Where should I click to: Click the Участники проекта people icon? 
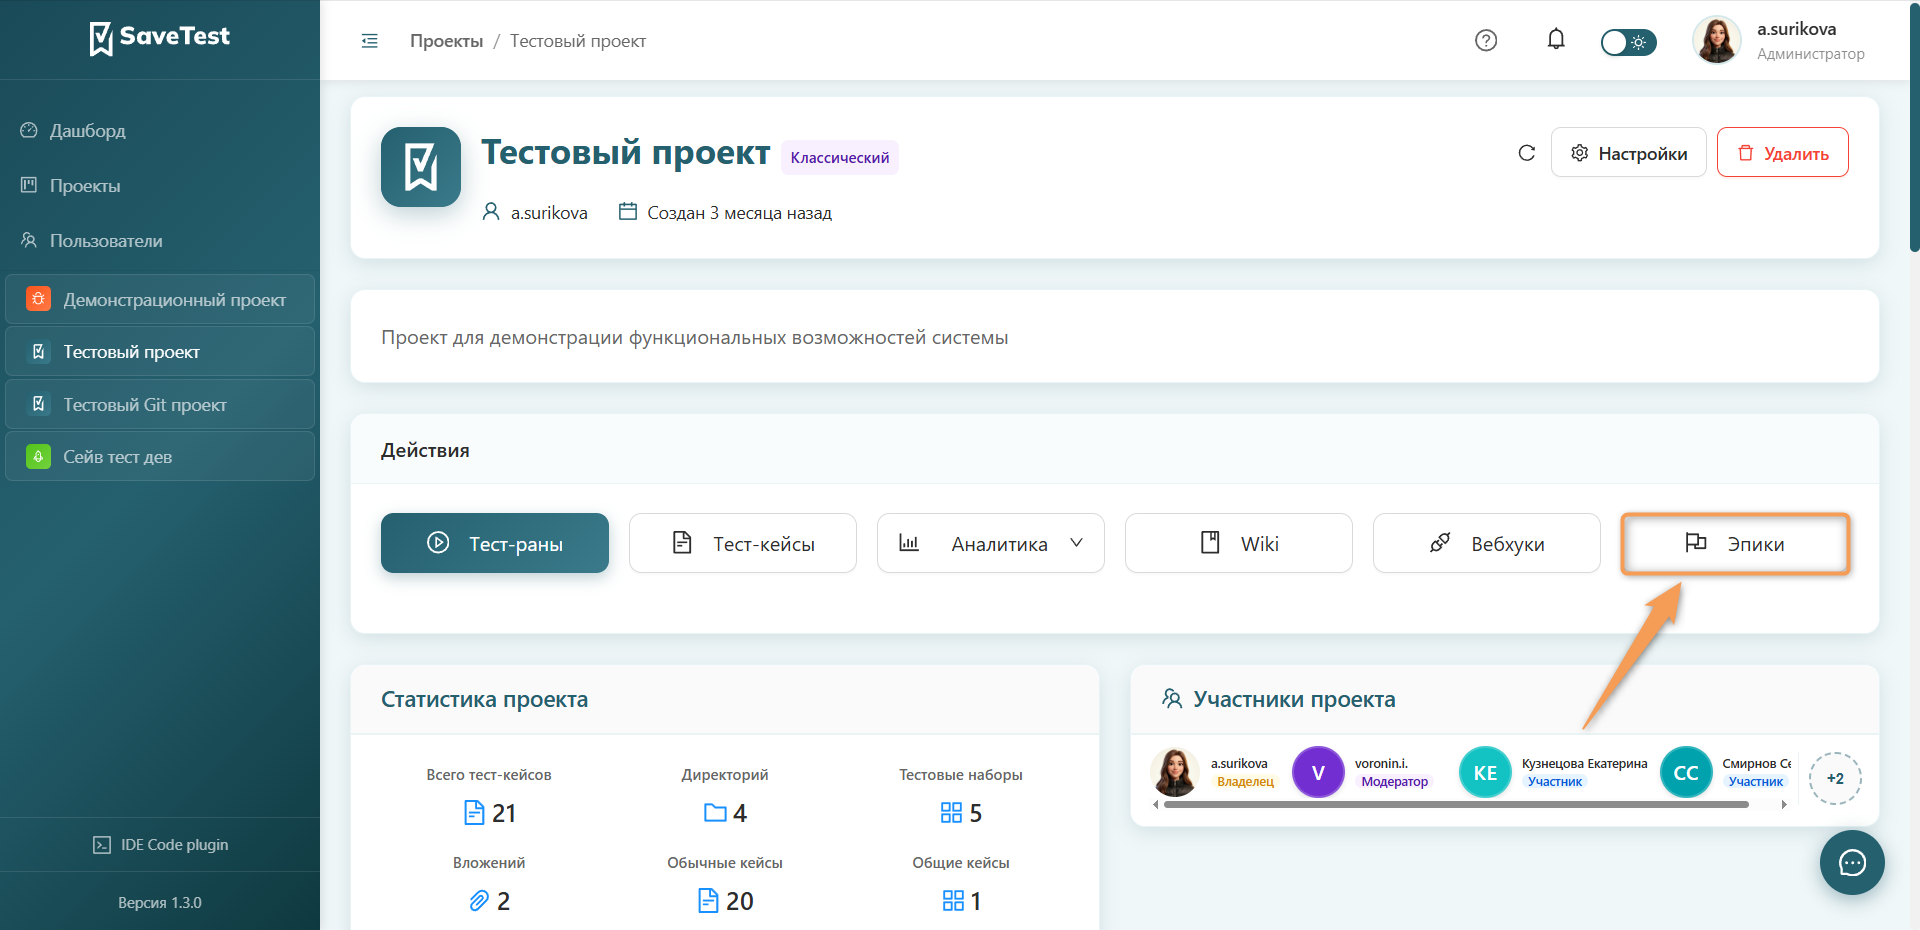tap(1172, 698)
